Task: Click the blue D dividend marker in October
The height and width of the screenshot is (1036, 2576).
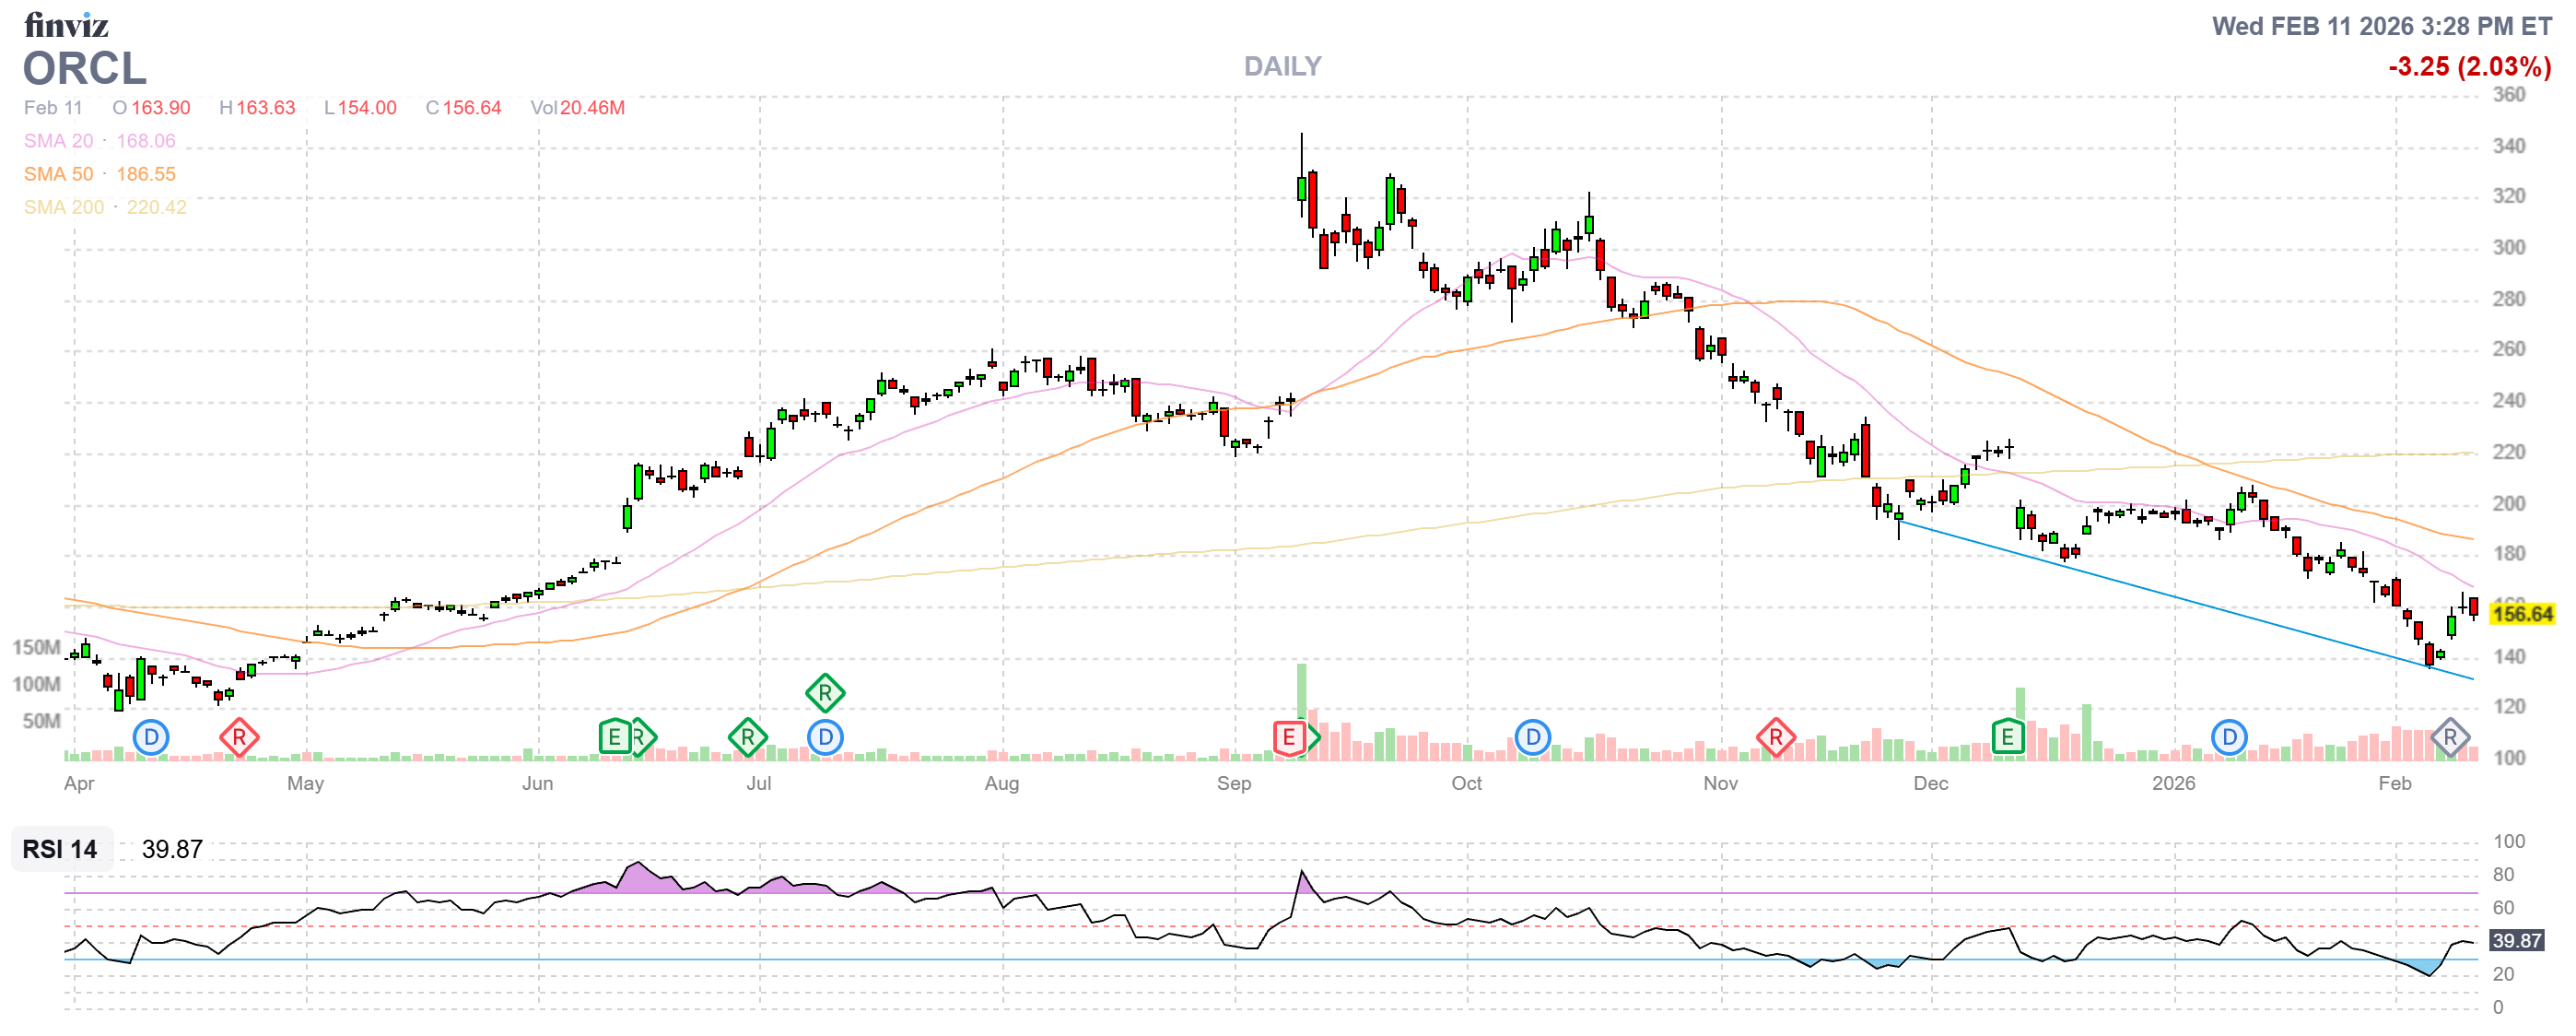Action: pyautogui.click(x=1532, y=739)
